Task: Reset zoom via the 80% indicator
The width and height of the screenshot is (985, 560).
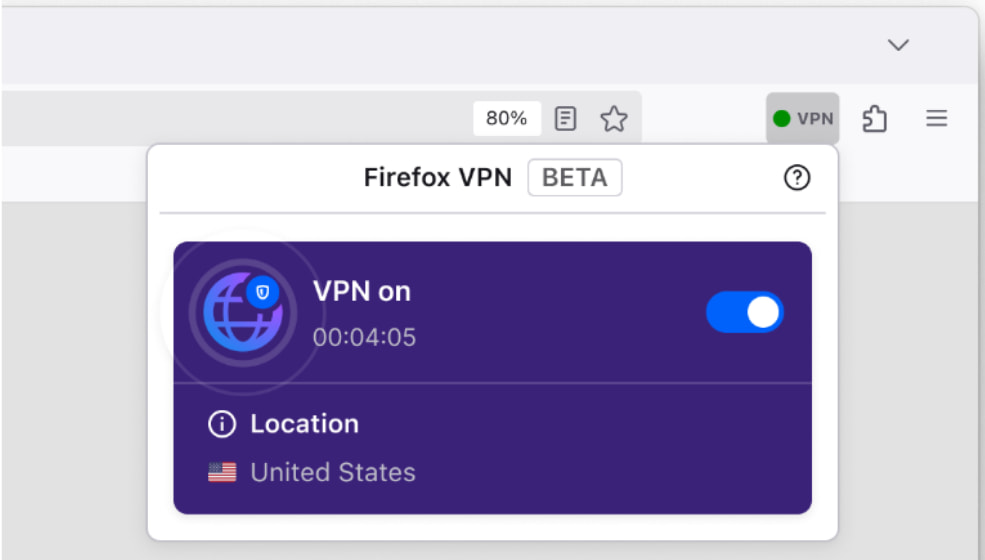Action: 506,119
